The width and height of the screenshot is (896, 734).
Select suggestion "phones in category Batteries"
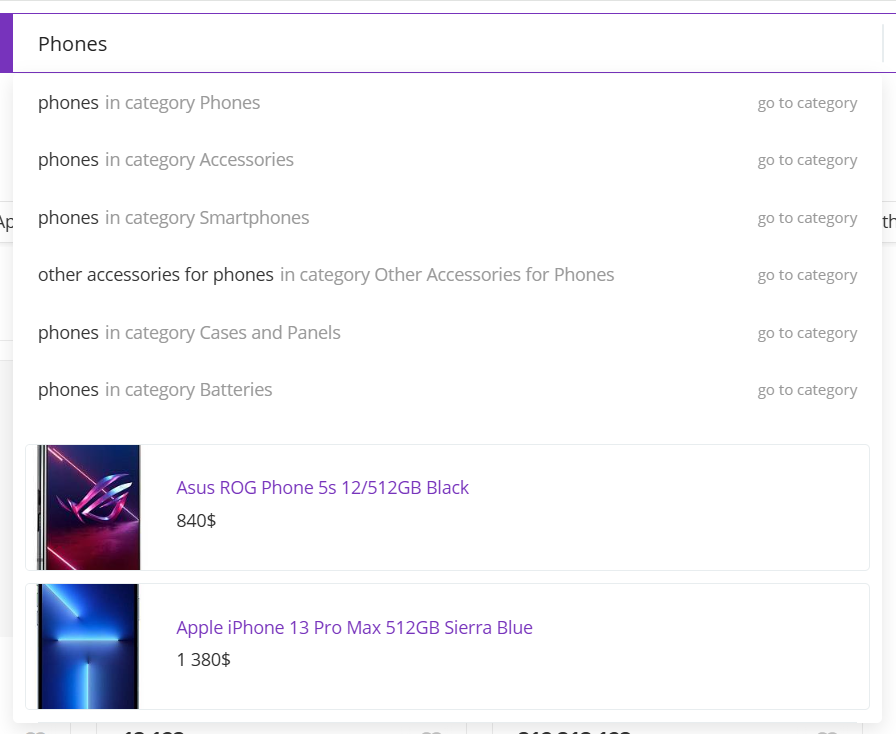click(155, 390)
